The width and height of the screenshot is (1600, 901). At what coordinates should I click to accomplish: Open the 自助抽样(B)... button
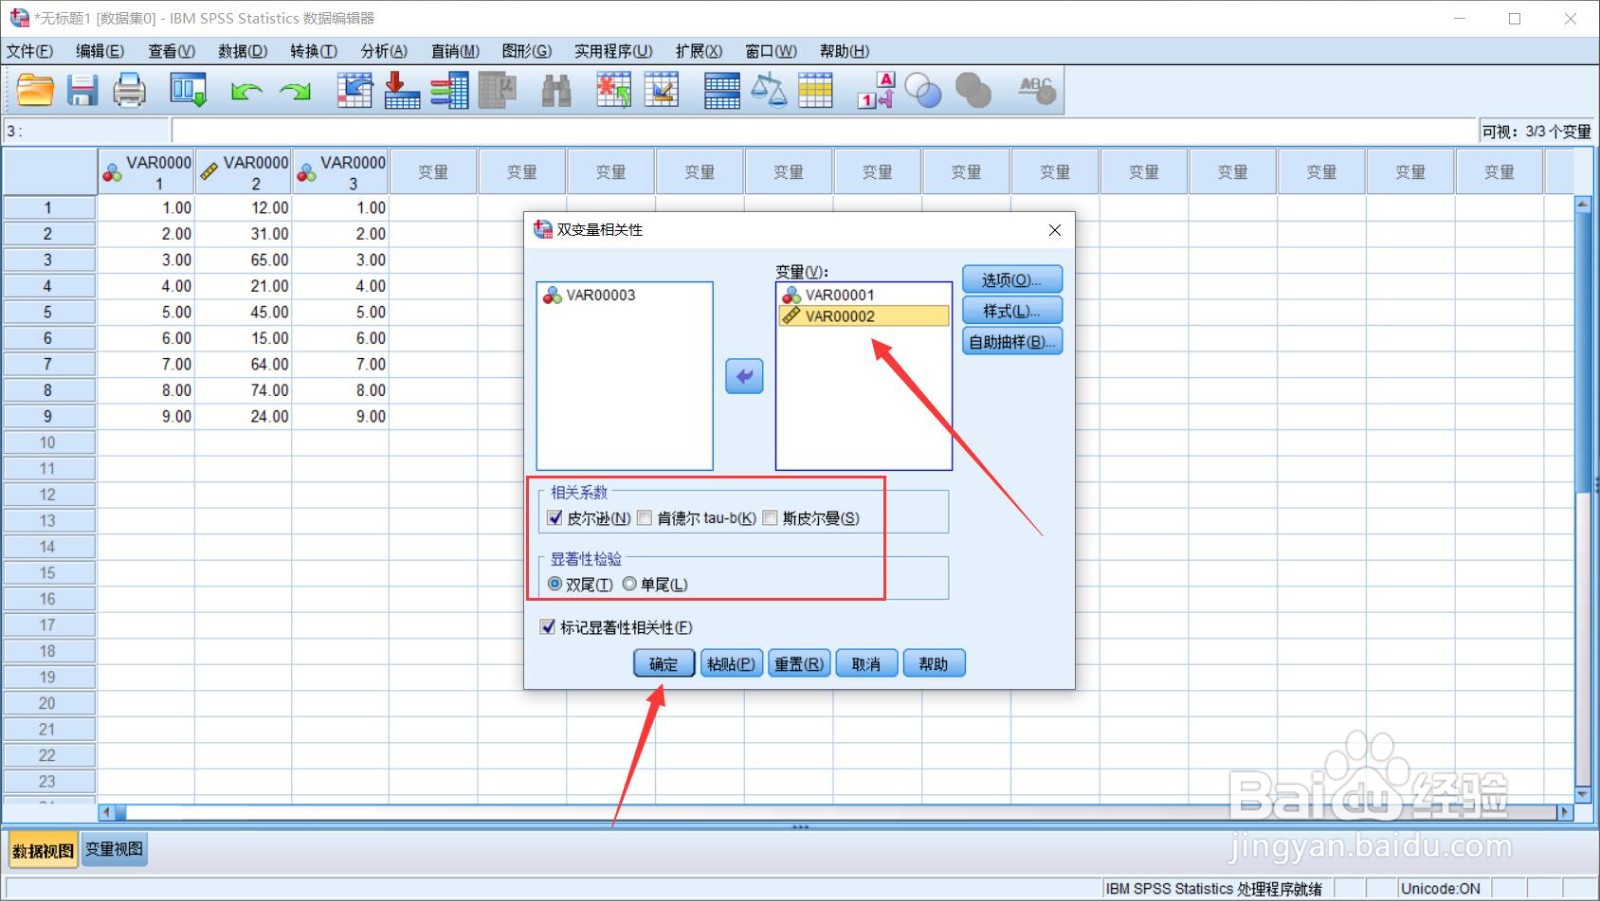[x=1012, y=342]
